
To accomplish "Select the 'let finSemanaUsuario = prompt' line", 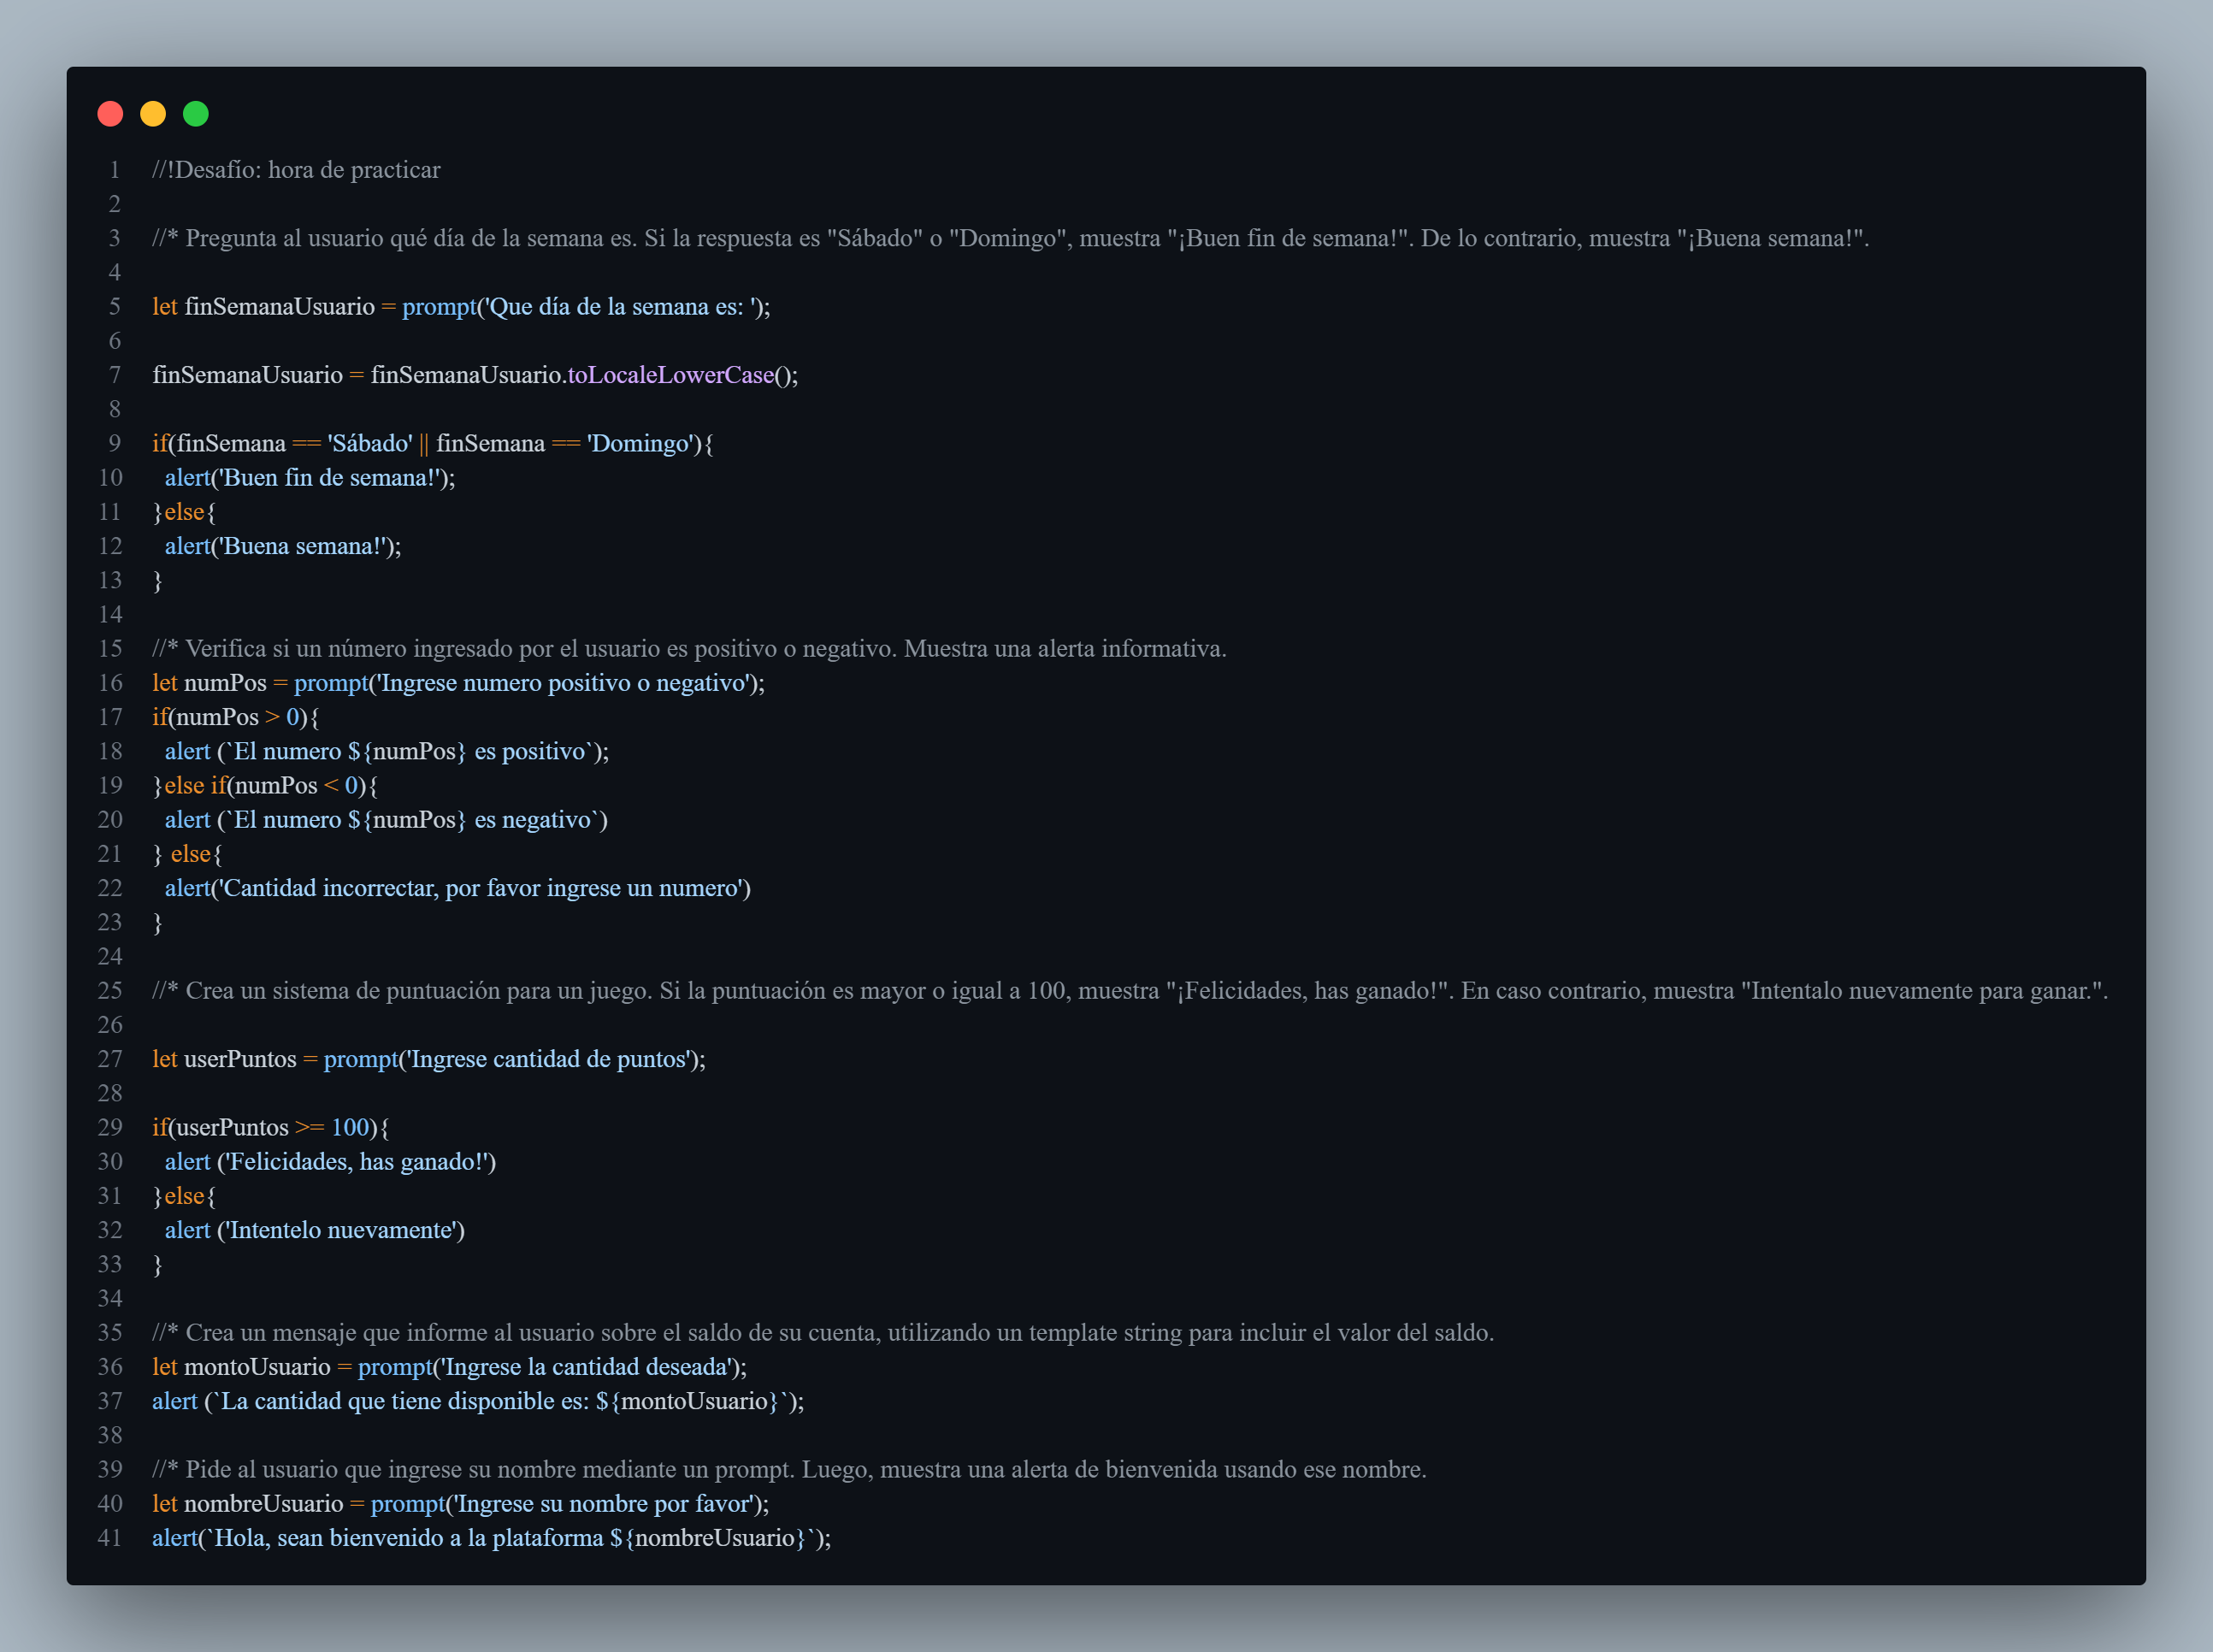I will click(461, 307).
